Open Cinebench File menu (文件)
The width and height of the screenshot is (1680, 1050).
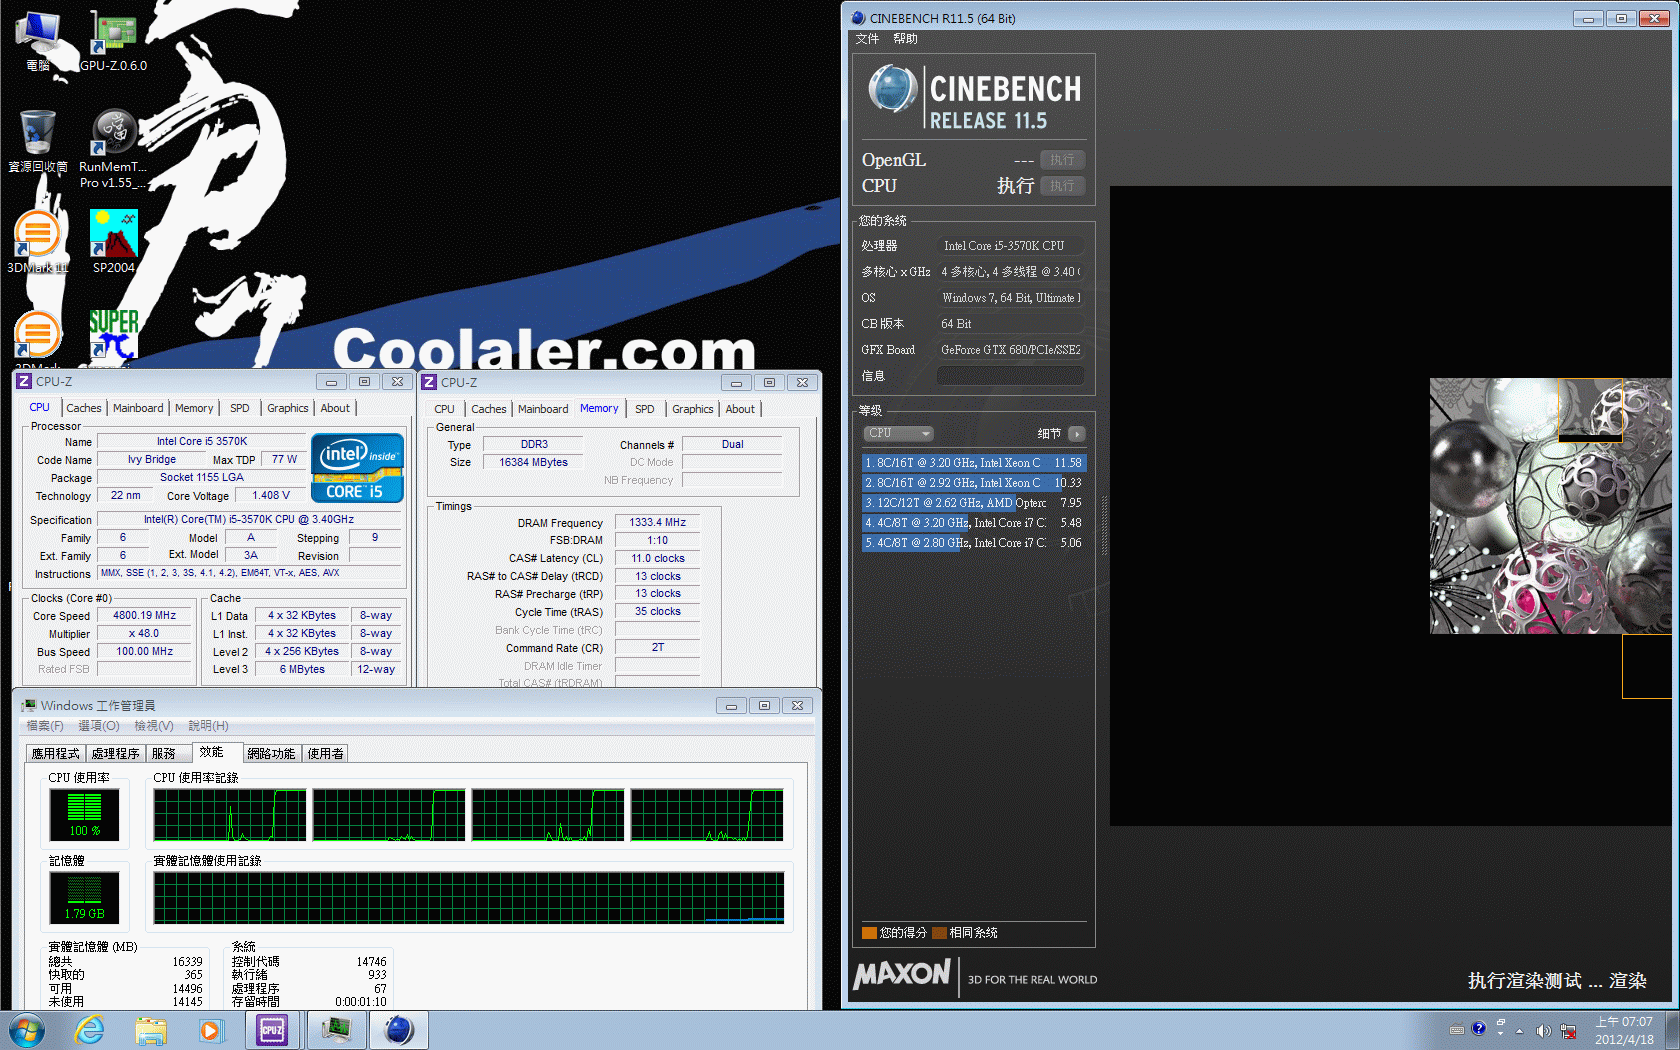(x=867, y=39)
